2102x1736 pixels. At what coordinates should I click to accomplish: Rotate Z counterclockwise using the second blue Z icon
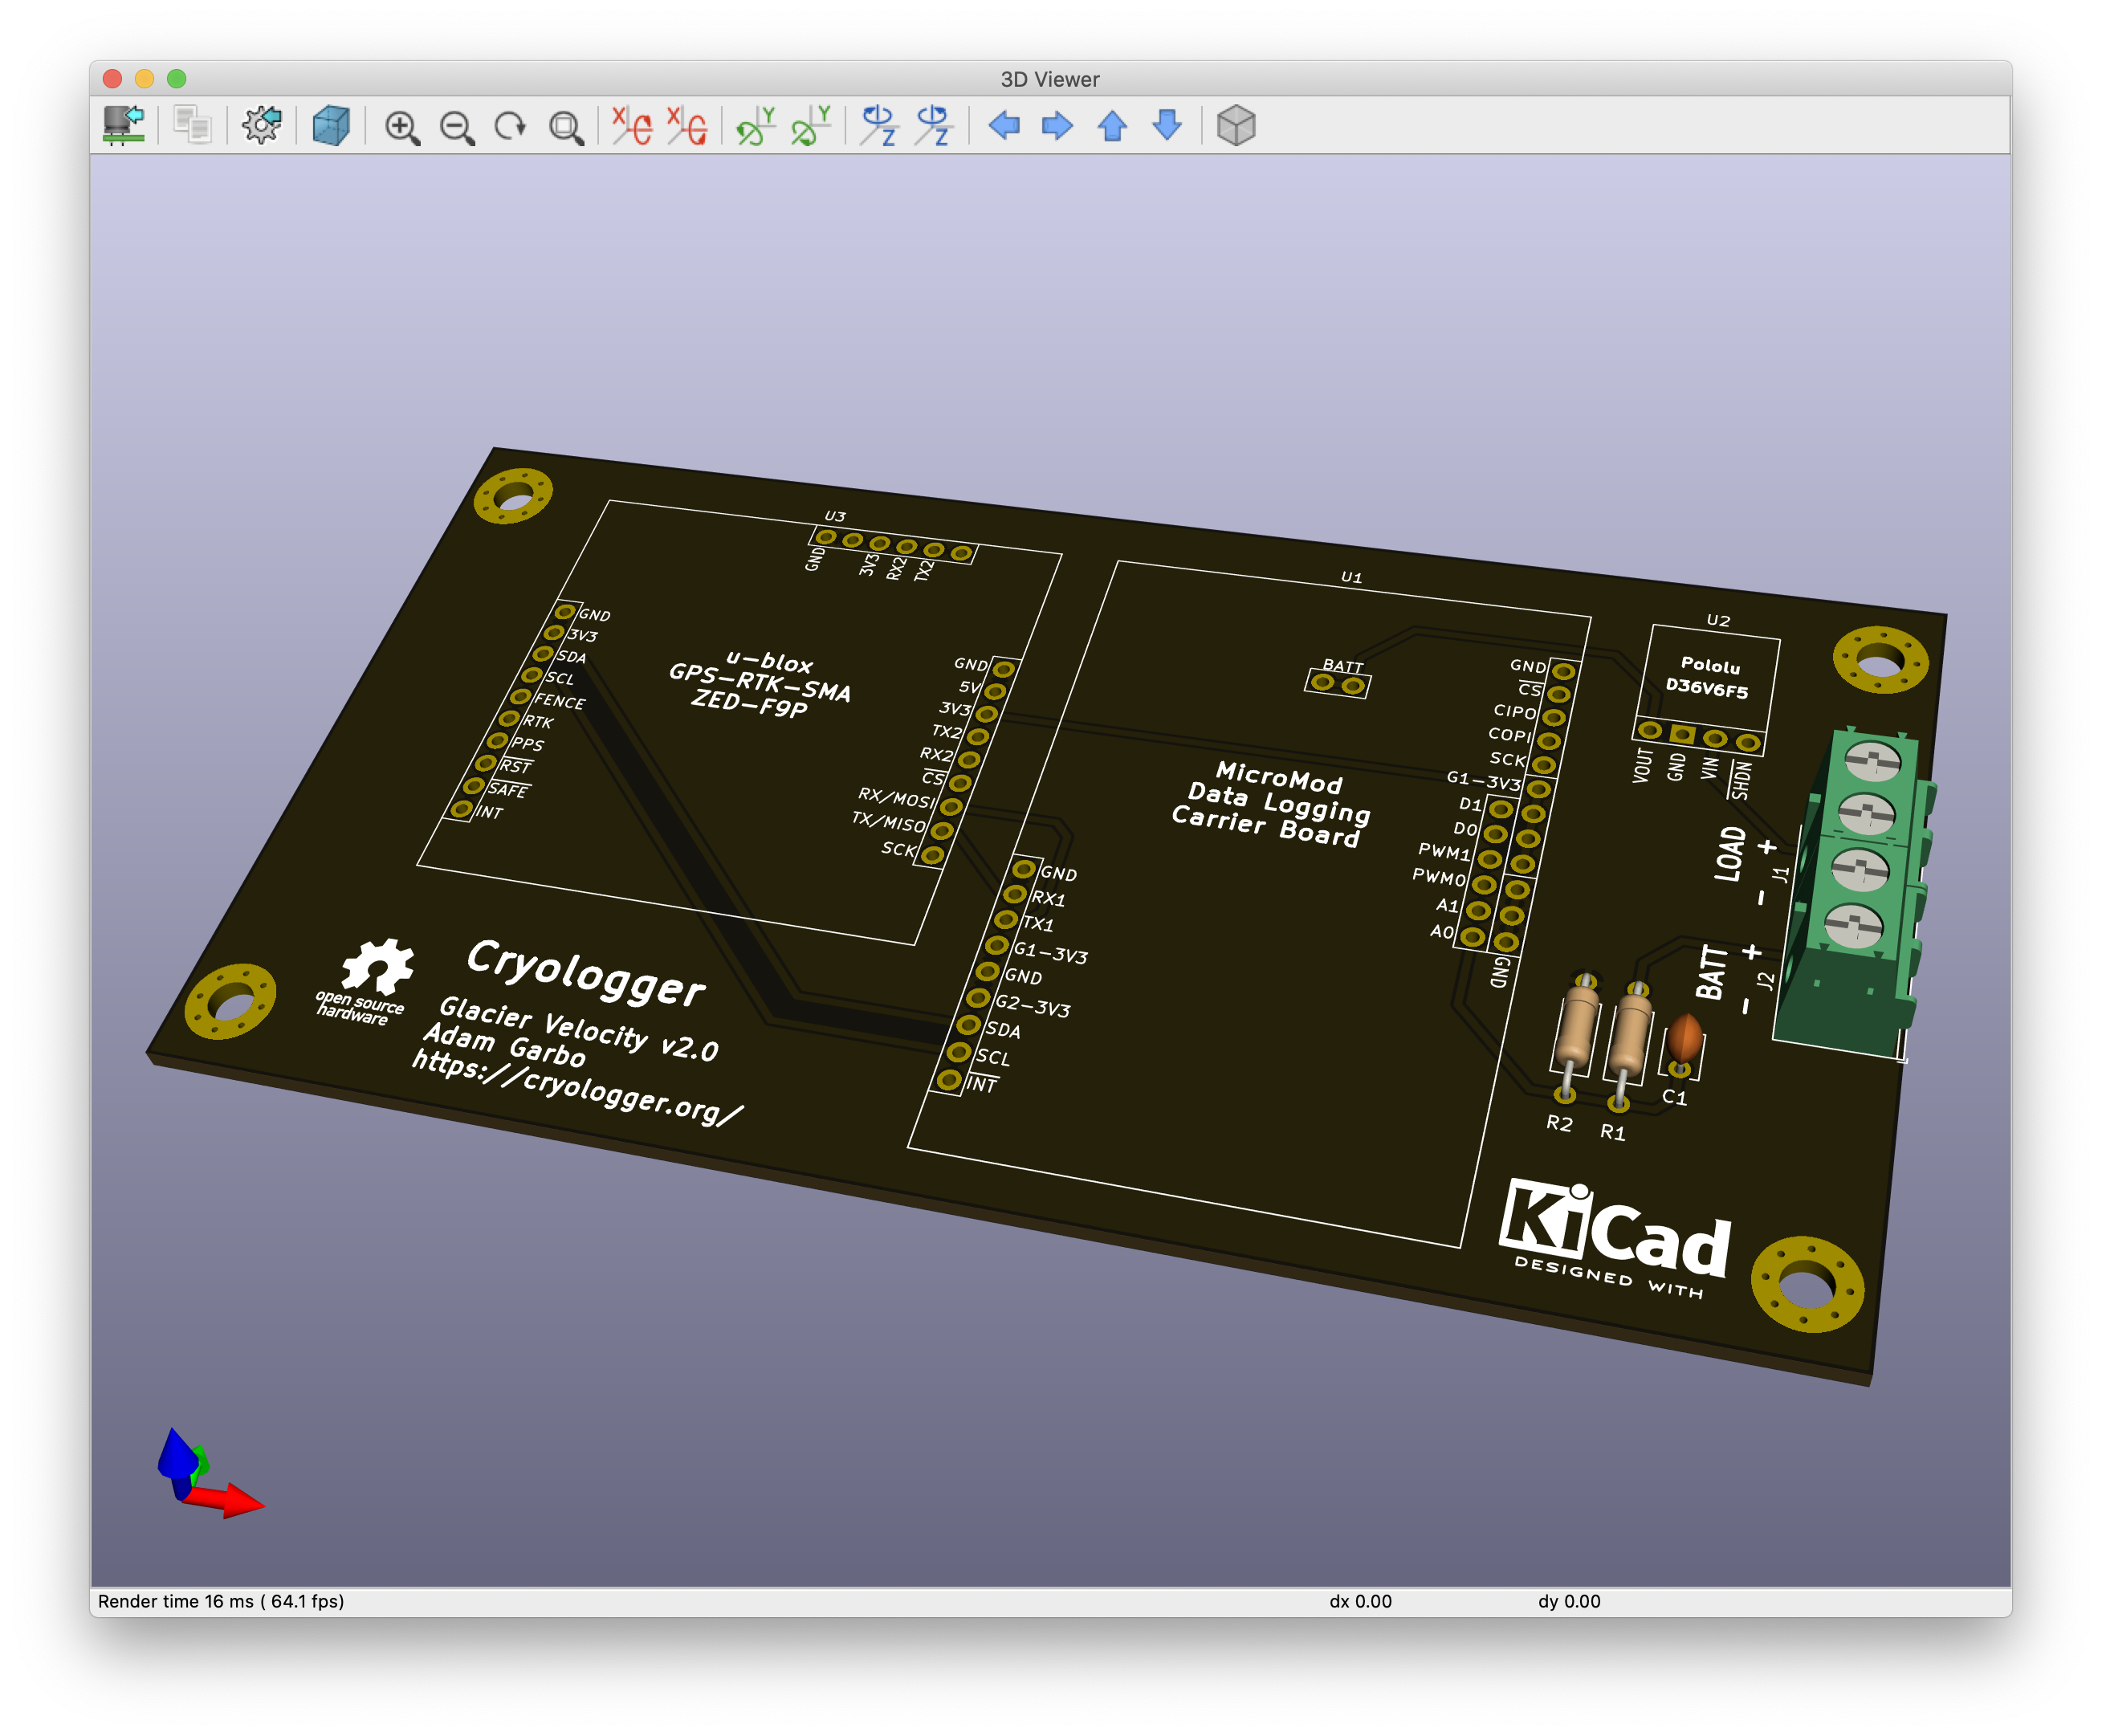[934, 126]
